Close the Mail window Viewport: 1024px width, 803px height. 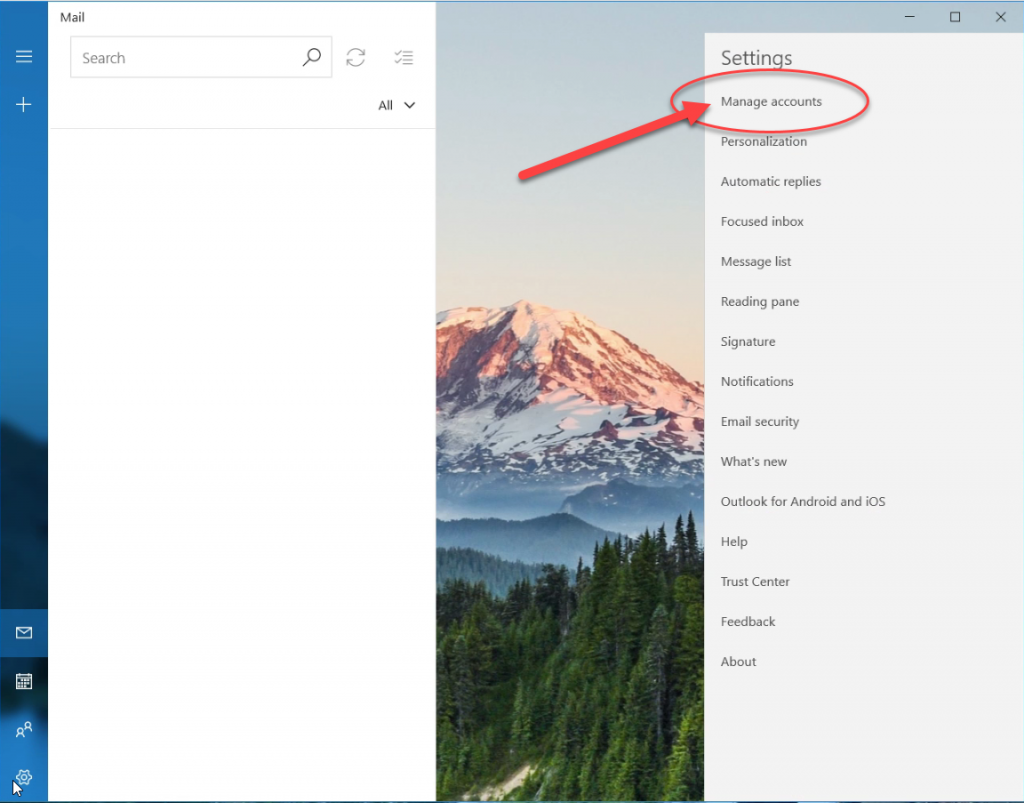tap(1000, 17)
